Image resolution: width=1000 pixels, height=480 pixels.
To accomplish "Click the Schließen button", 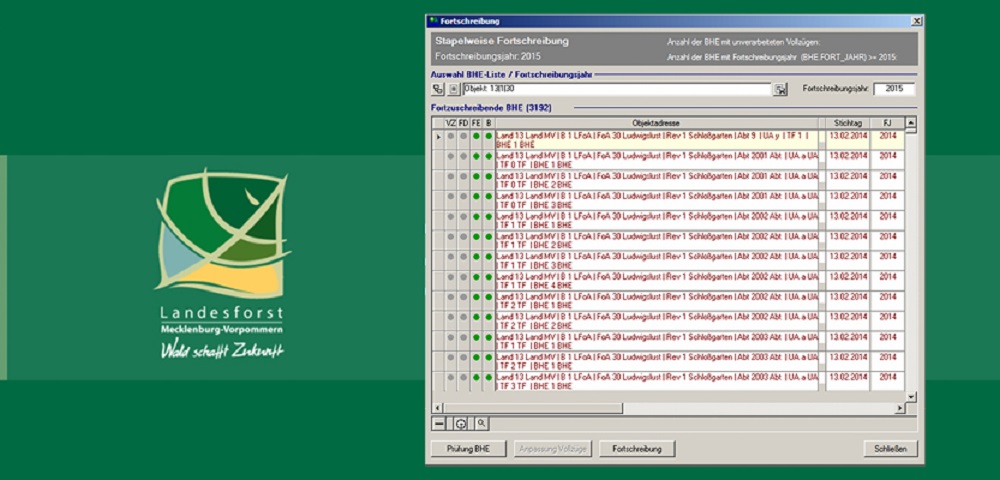I will [x=890, y=449].
